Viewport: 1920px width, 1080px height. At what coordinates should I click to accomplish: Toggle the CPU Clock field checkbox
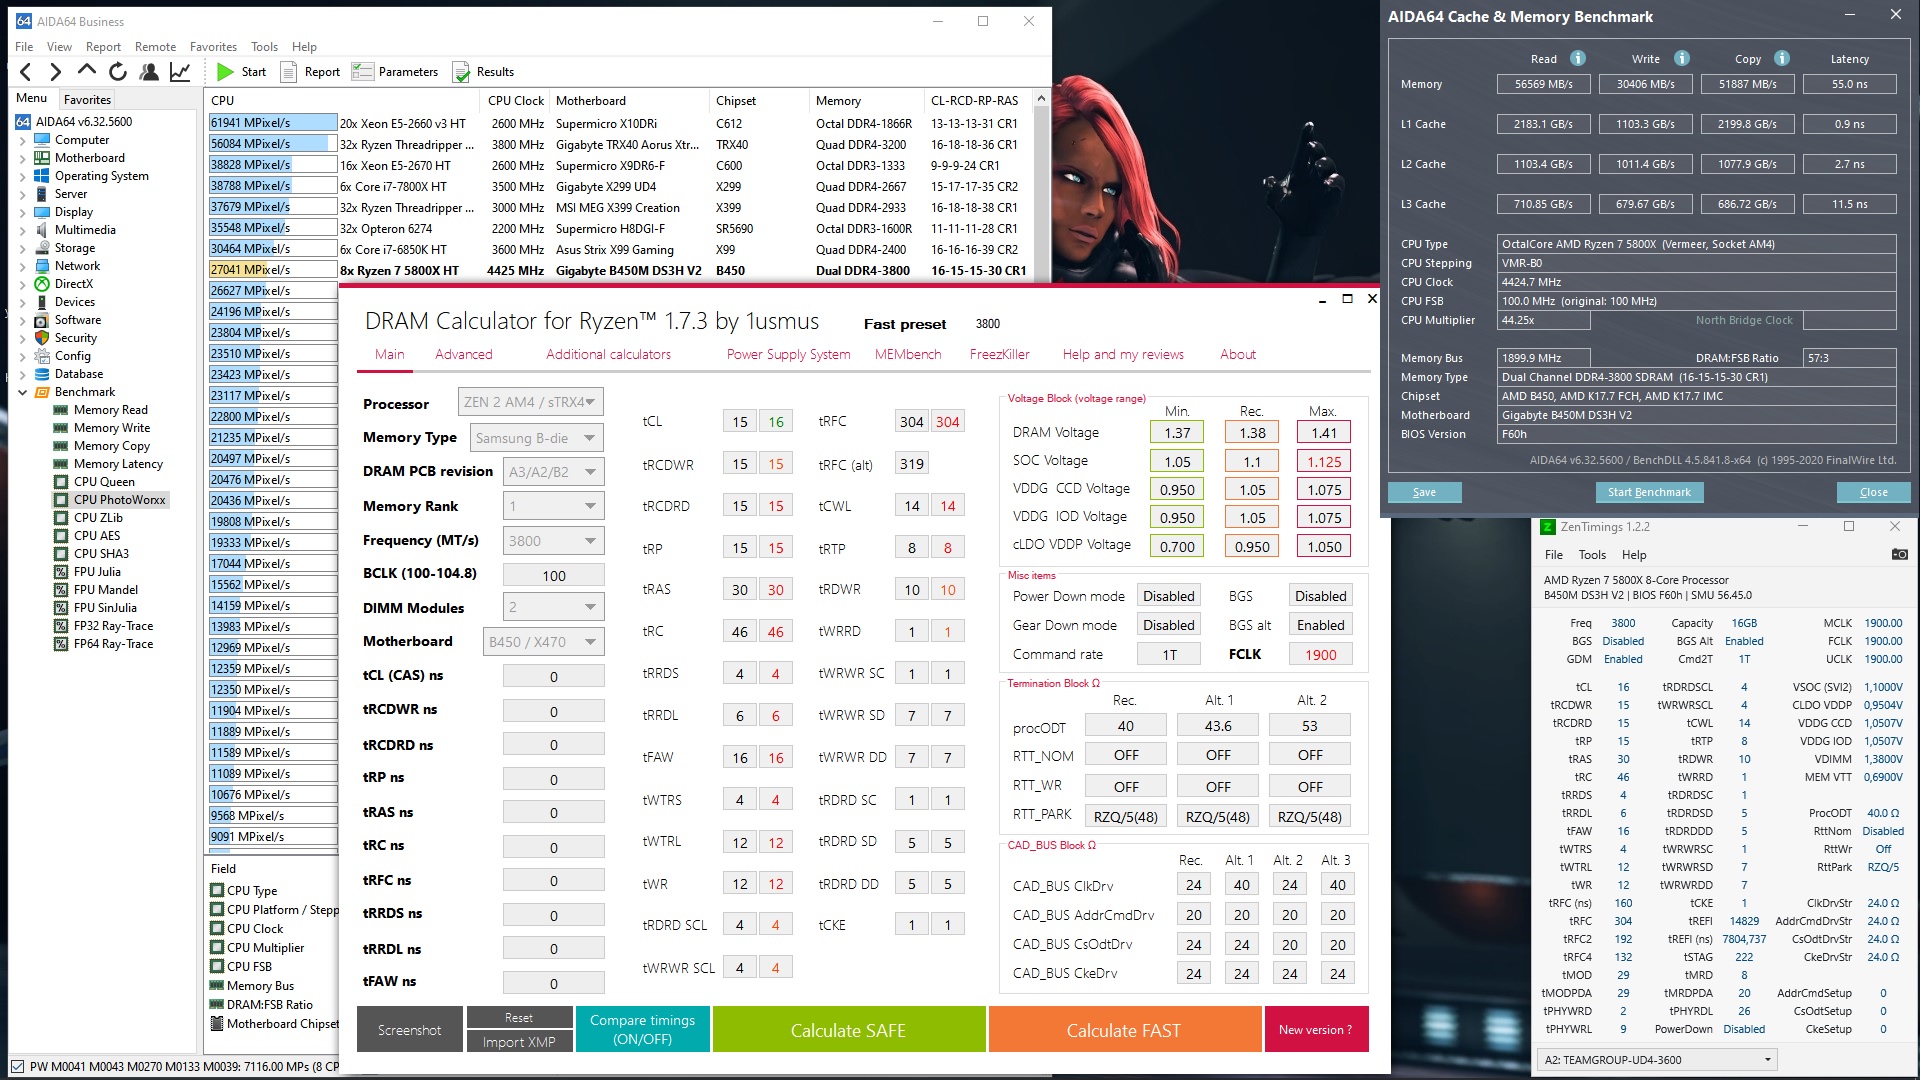point(217,929)
